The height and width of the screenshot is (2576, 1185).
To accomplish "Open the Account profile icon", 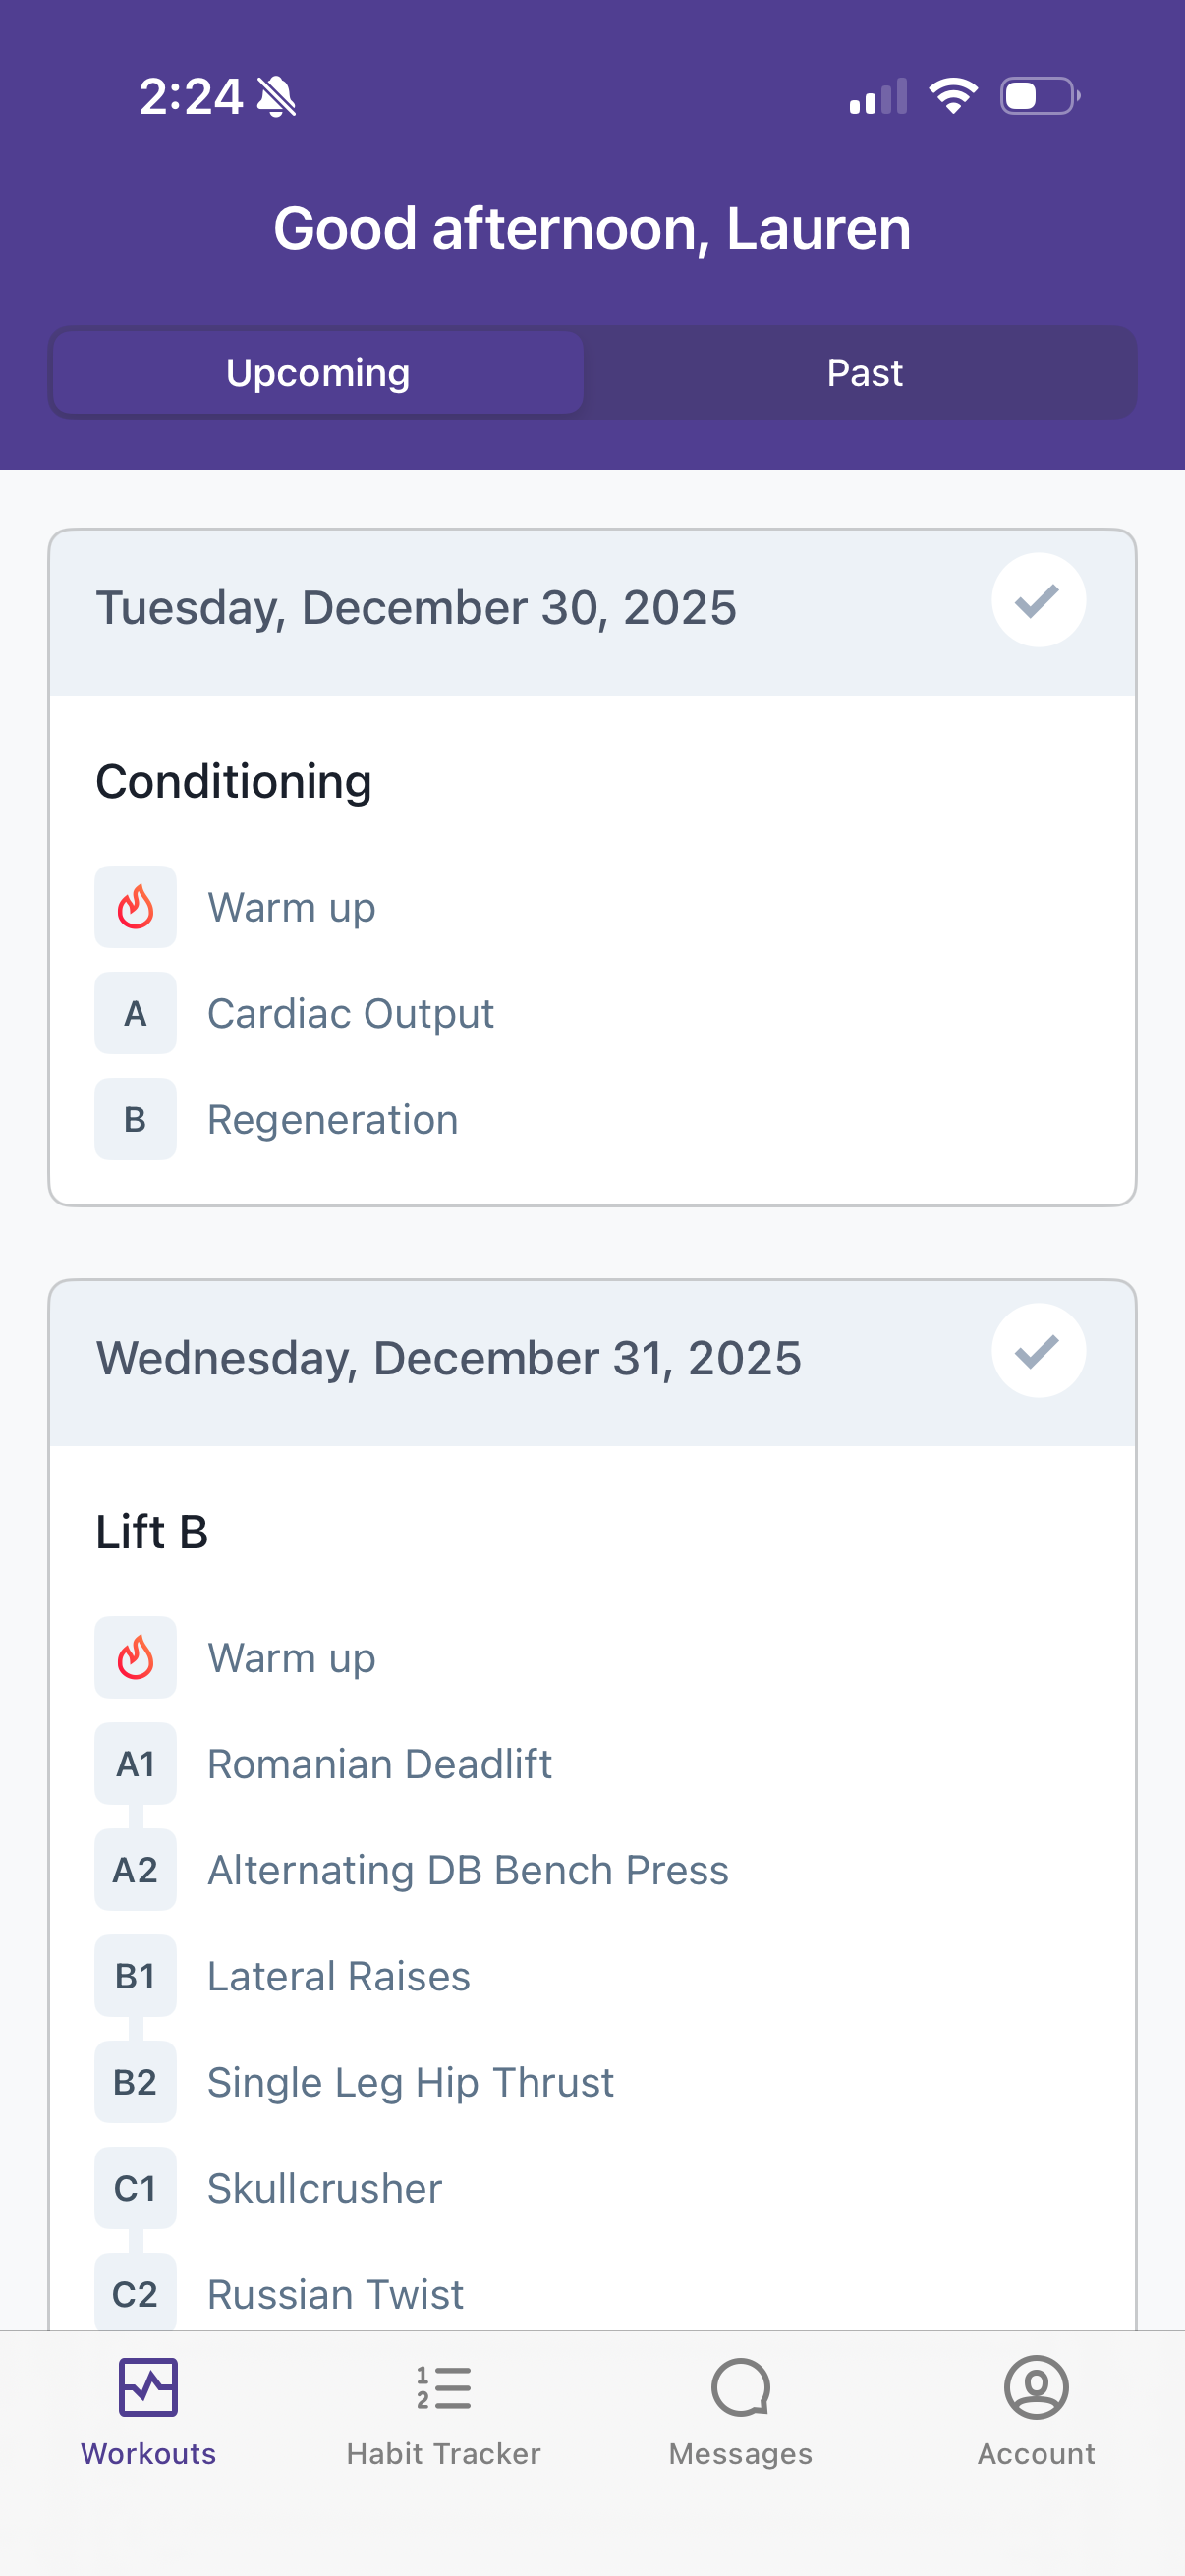I will pos(1036,2387).
